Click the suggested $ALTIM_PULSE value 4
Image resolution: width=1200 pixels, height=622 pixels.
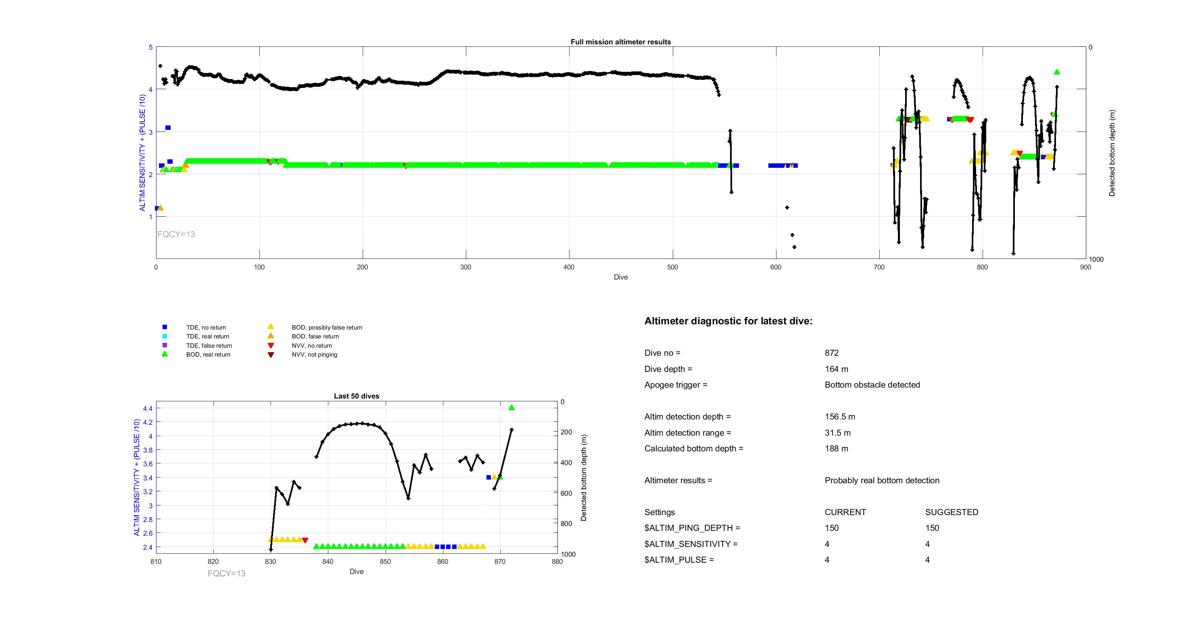[x=929, y=560]
